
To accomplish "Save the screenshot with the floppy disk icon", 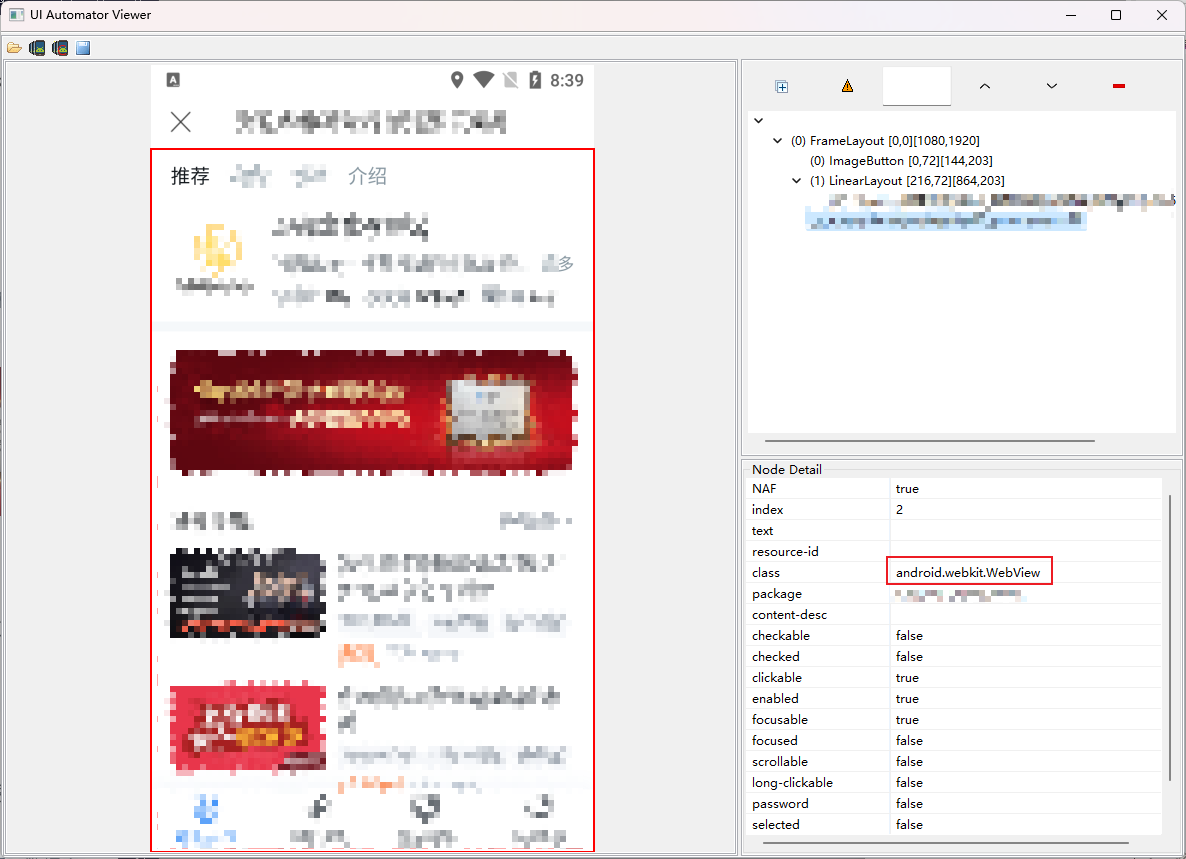I will 83,48.
